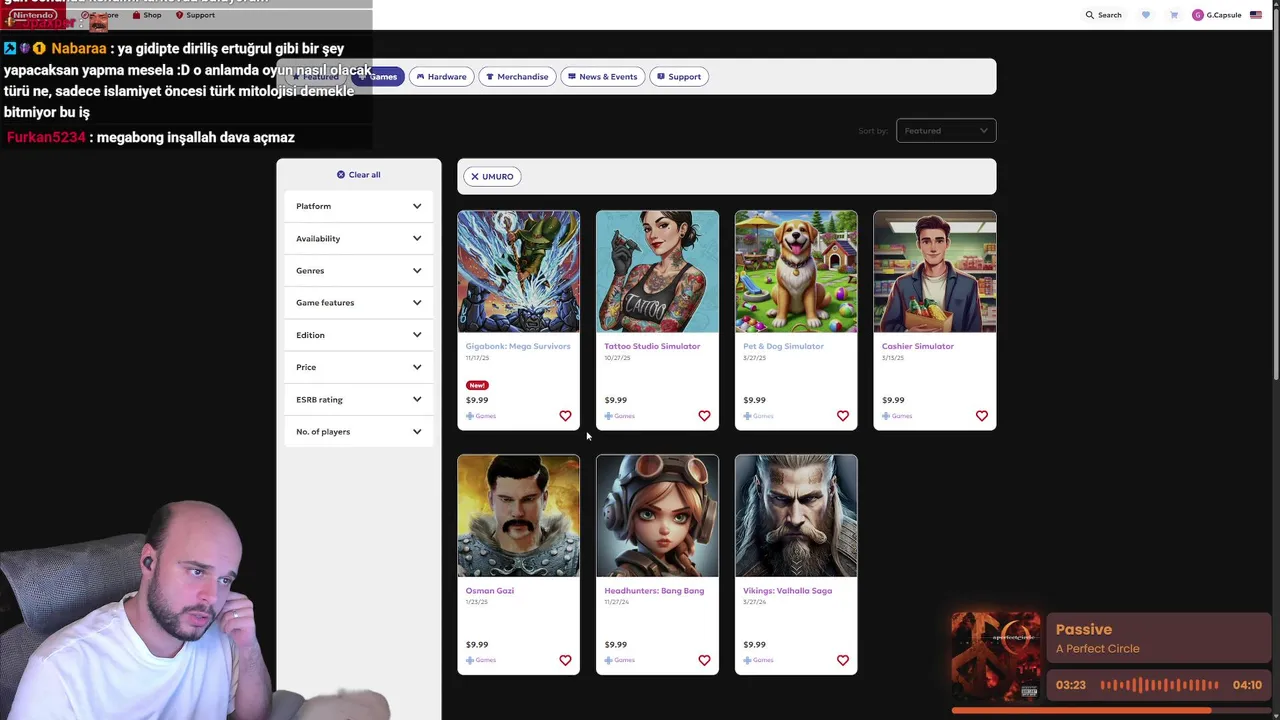Click the Pet & Dog Simulator cover art
Viewport: 1280px width, 720px height.
(x=796, y=271)
